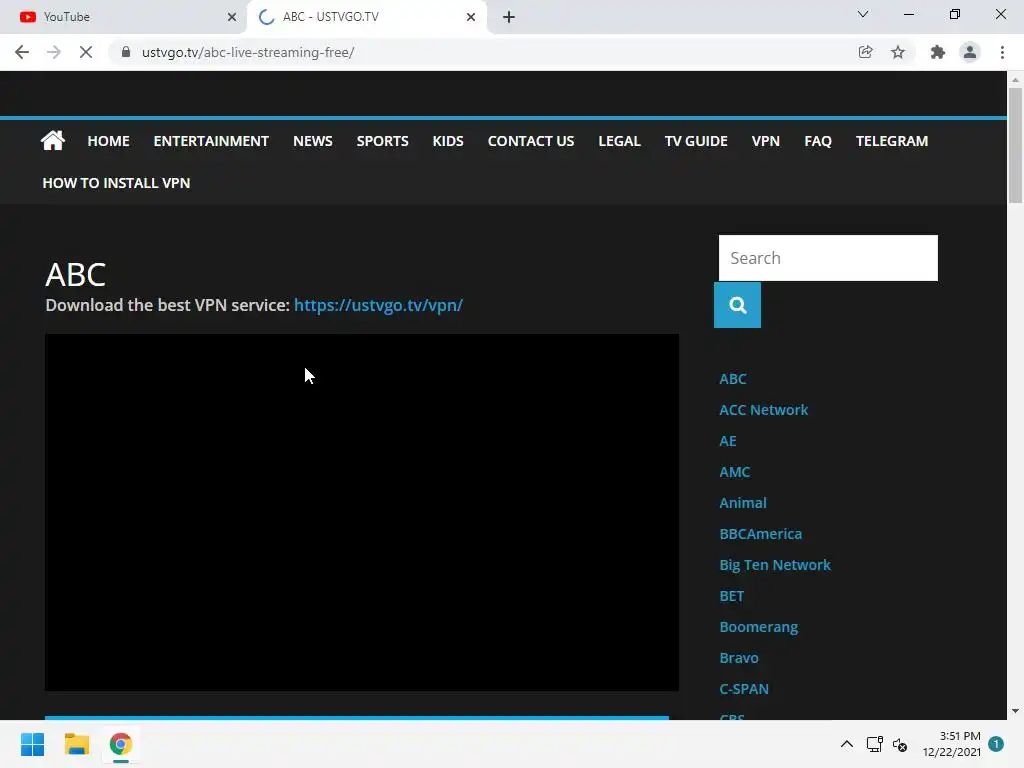This screenshot has height=768, width=1024.
Task: Open the NEWS menu item
Action: [313, 141]
